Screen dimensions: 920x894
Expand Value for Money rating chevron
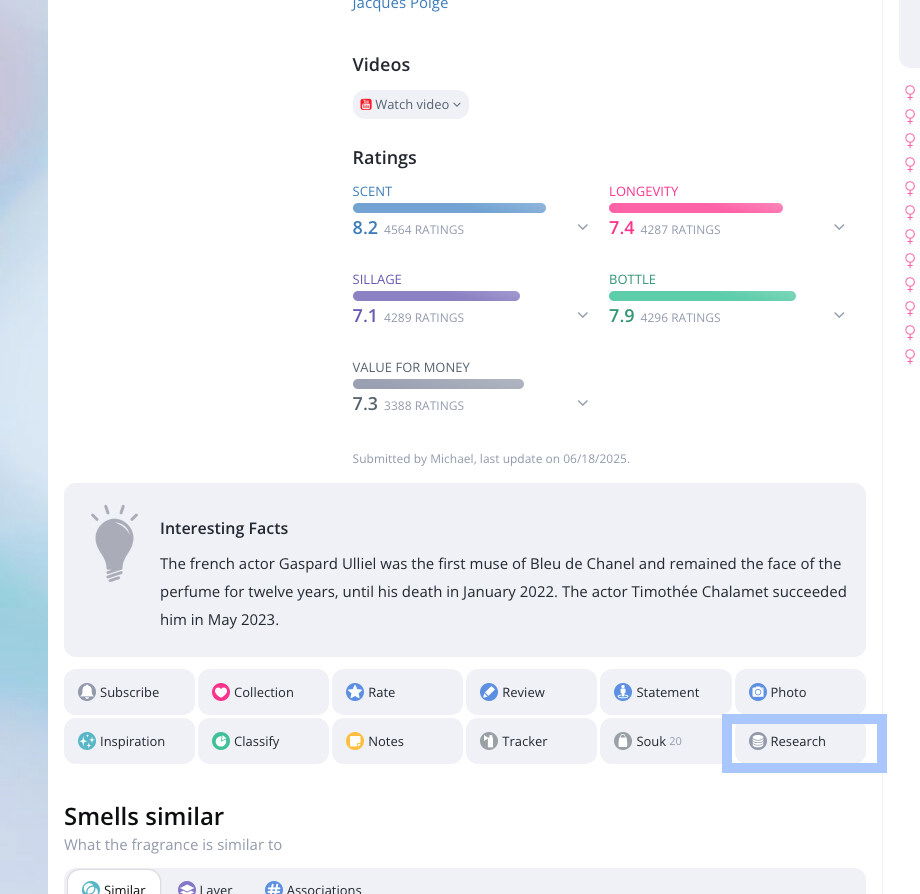click(x=583, y=403)
